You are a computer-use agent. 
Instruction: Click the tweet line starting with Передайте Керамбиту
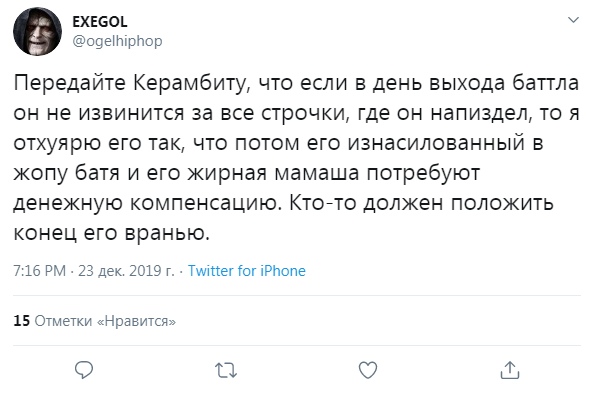[x=296, y=83]
